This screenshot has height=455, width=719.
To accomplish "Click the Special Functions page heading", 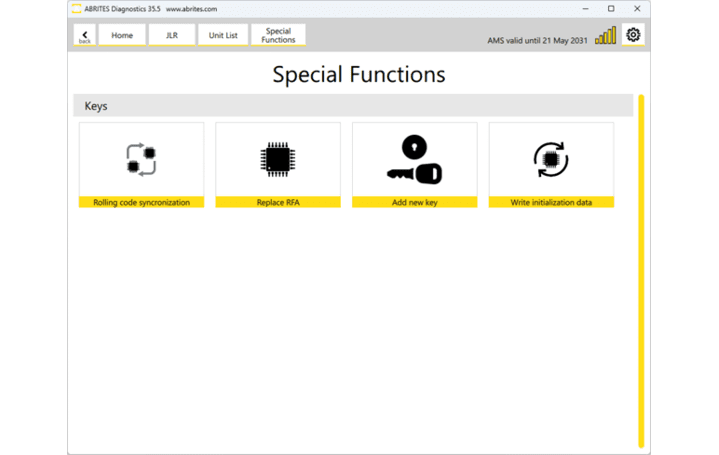I will point(359,74).
